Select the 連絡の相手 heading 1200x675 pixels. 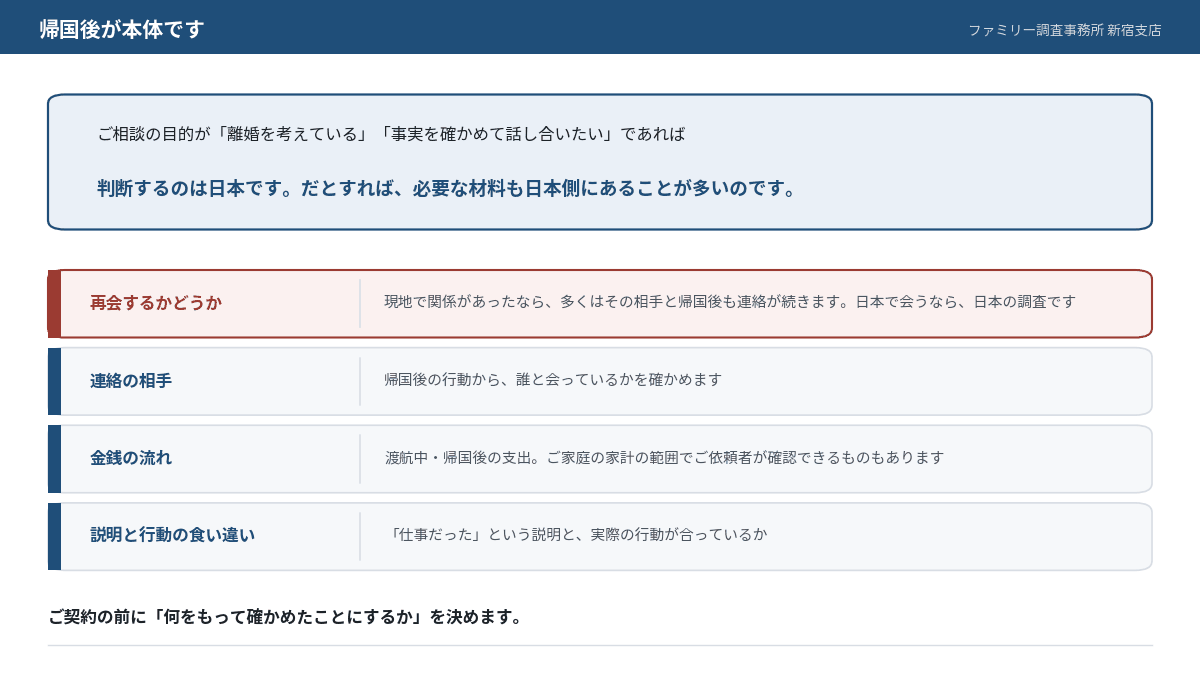[131, 381]
